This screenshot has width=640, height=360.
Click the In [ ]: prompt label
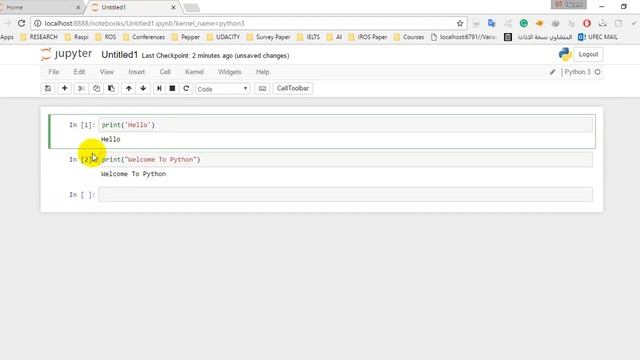pos(82,195)
